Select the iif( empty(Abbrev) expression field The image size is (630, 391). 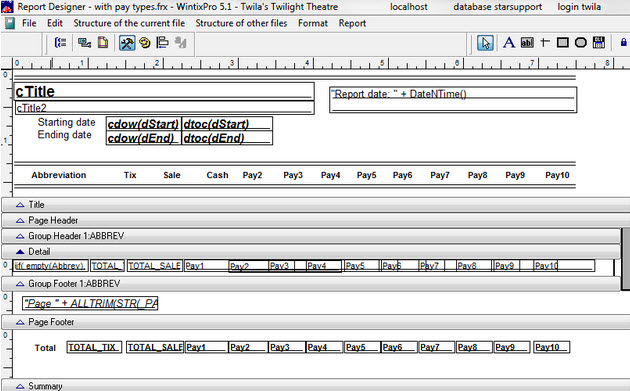coord(50,266)
